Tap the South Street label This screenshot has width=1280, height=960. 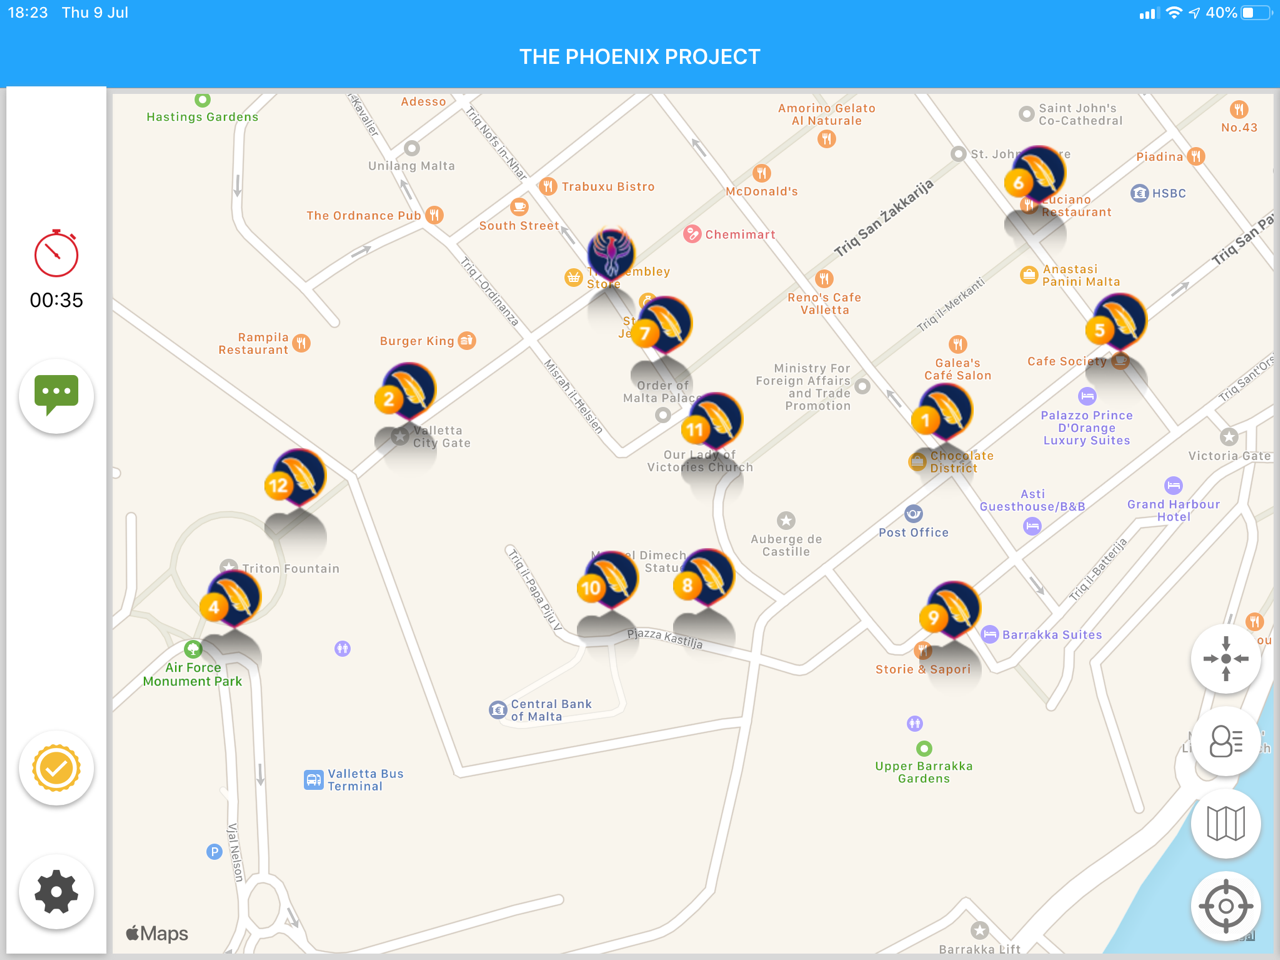click(519, 226)
